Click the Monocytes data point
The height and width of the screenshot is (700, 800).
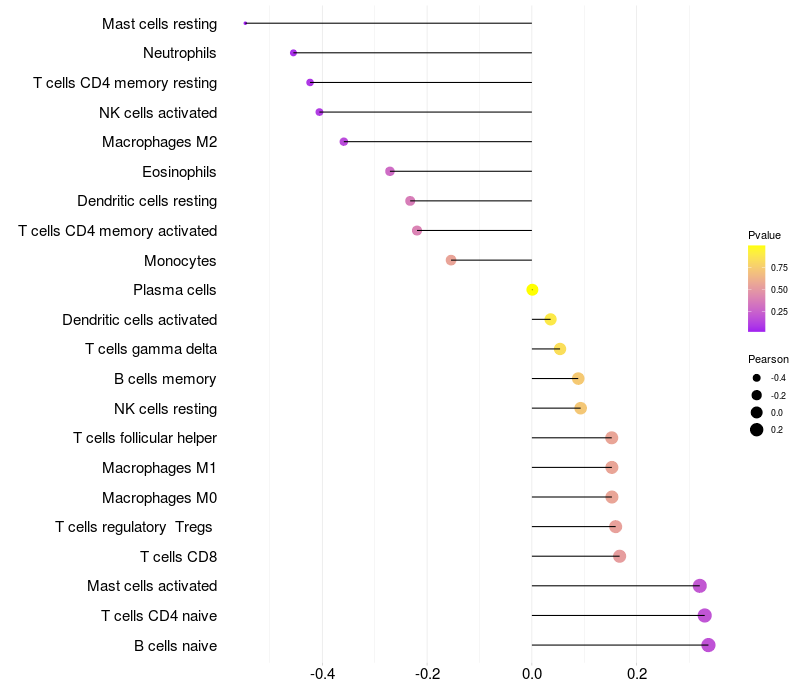pos(451,260)
